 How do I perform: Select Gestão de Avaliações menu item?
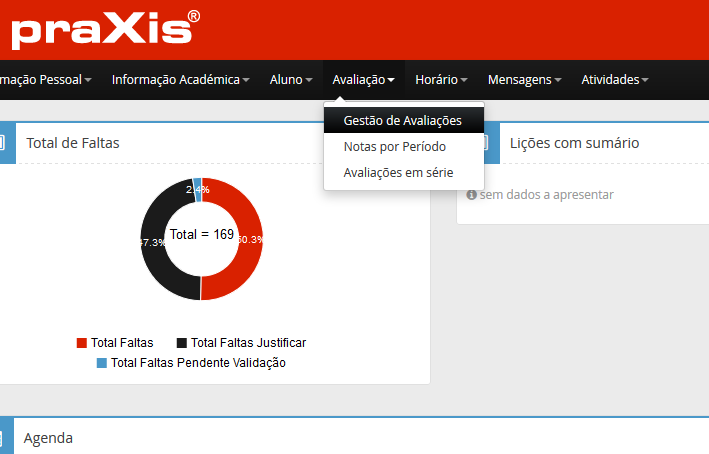click(x=402, y=120)
